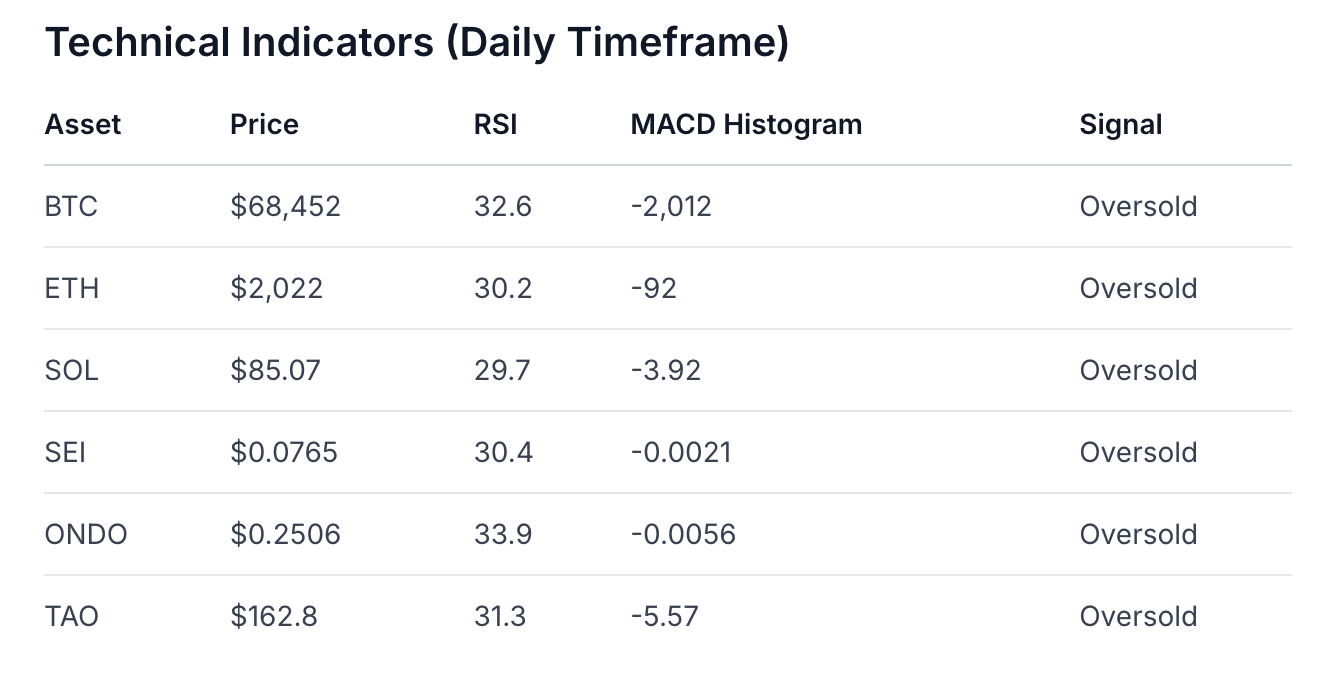Screen dimensions: 1344x694
Task: Click the SOL RSI value 29.7
Action: (x=502, y=371)
